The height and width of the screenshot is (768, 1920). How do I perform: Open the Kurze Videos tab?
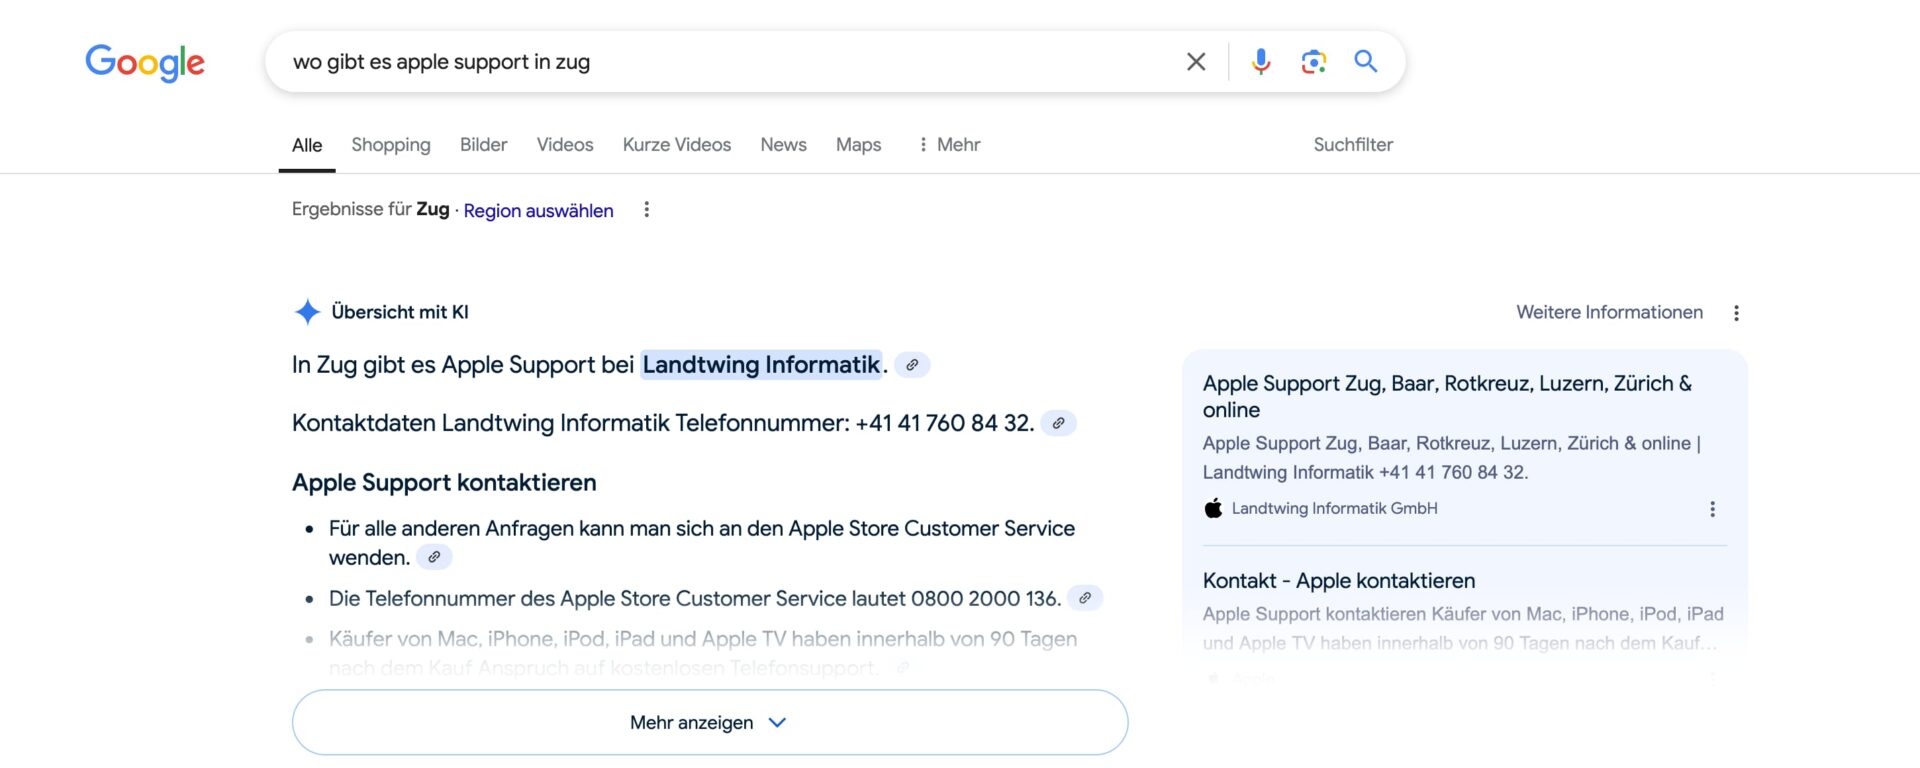pyautogui.click(x=677, y=145)
